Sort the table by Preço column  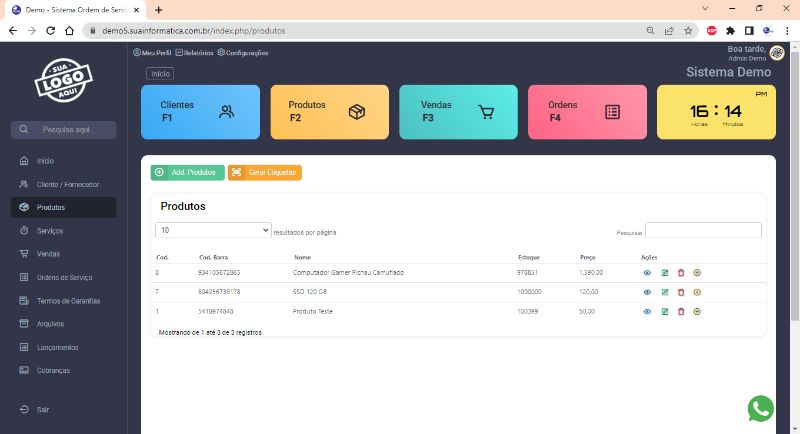588,257
